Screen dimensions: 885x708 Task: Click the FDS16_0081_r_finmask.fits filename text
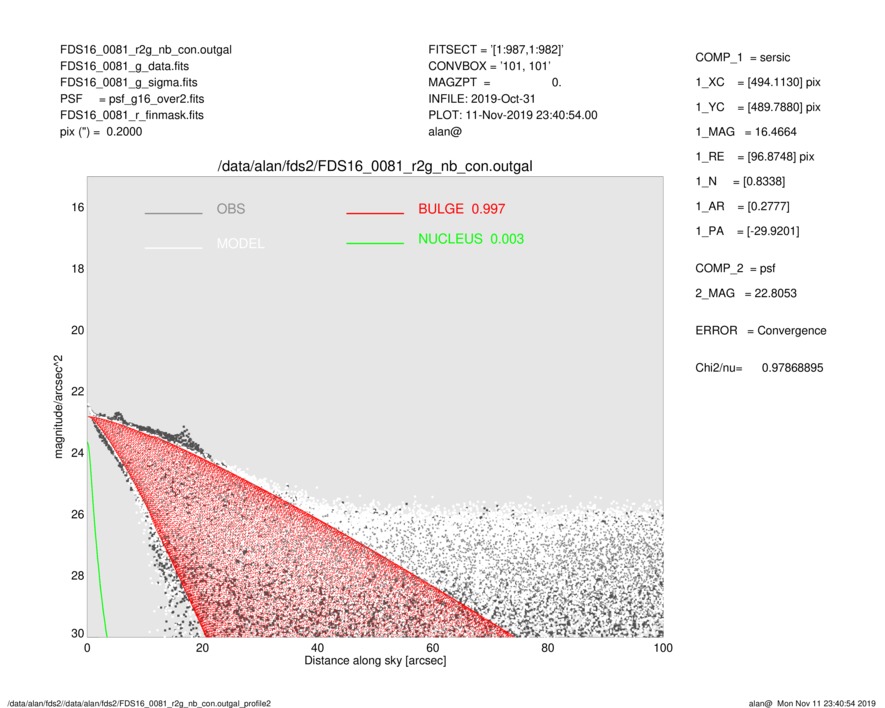pos(131,115)
